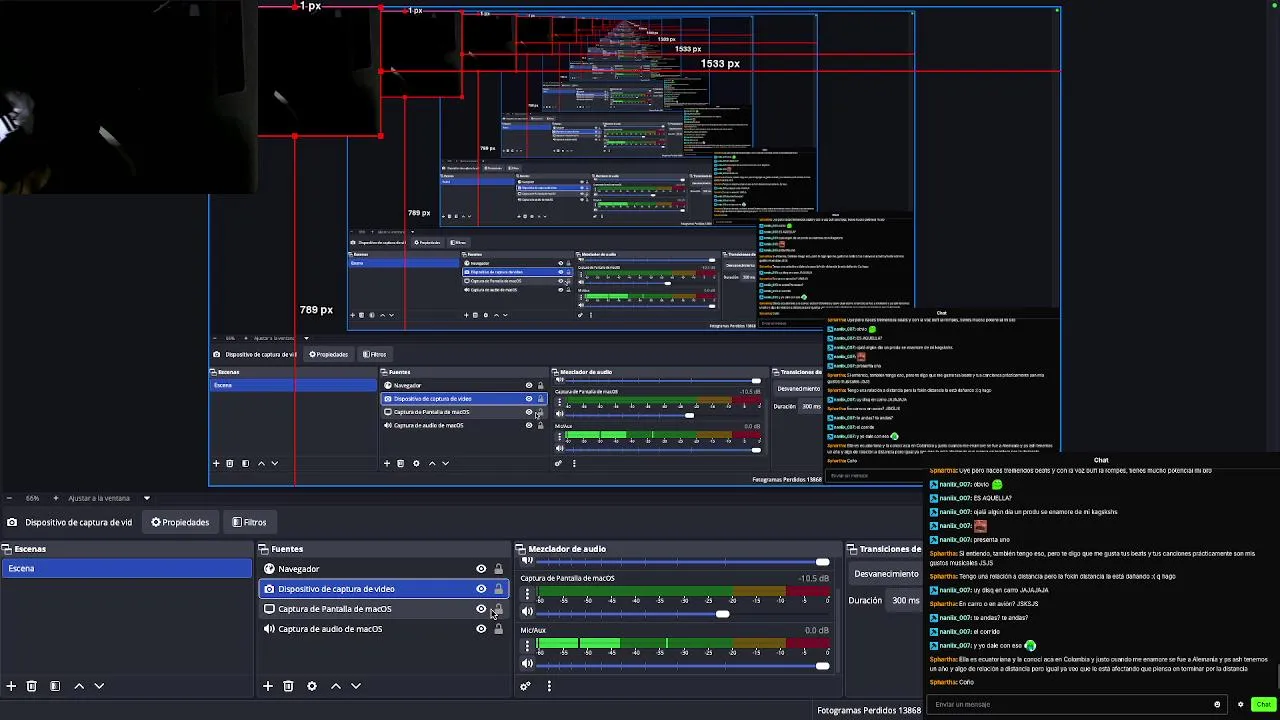Open options menu for Mic/Aux channel
The image size is (1280, 720).
point(527,646)
